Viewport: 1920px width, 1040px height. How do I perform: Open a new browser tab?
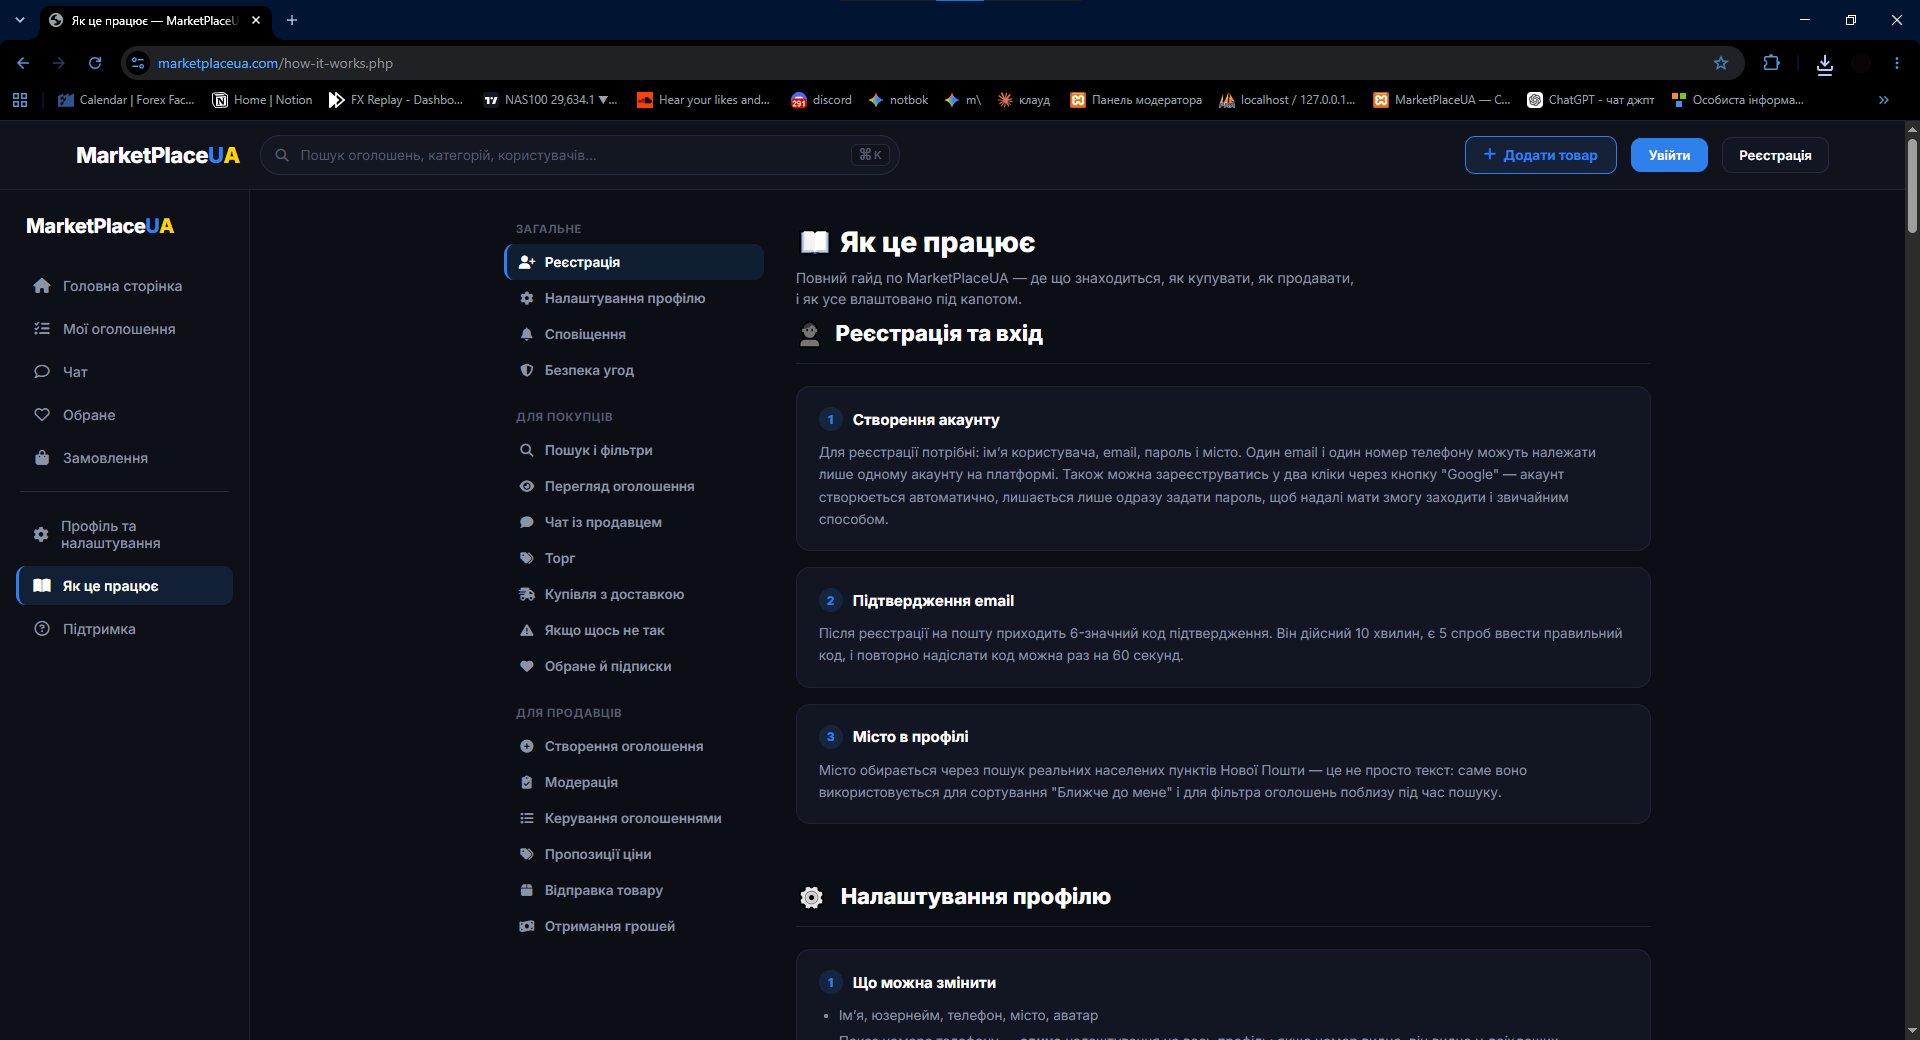292,20
